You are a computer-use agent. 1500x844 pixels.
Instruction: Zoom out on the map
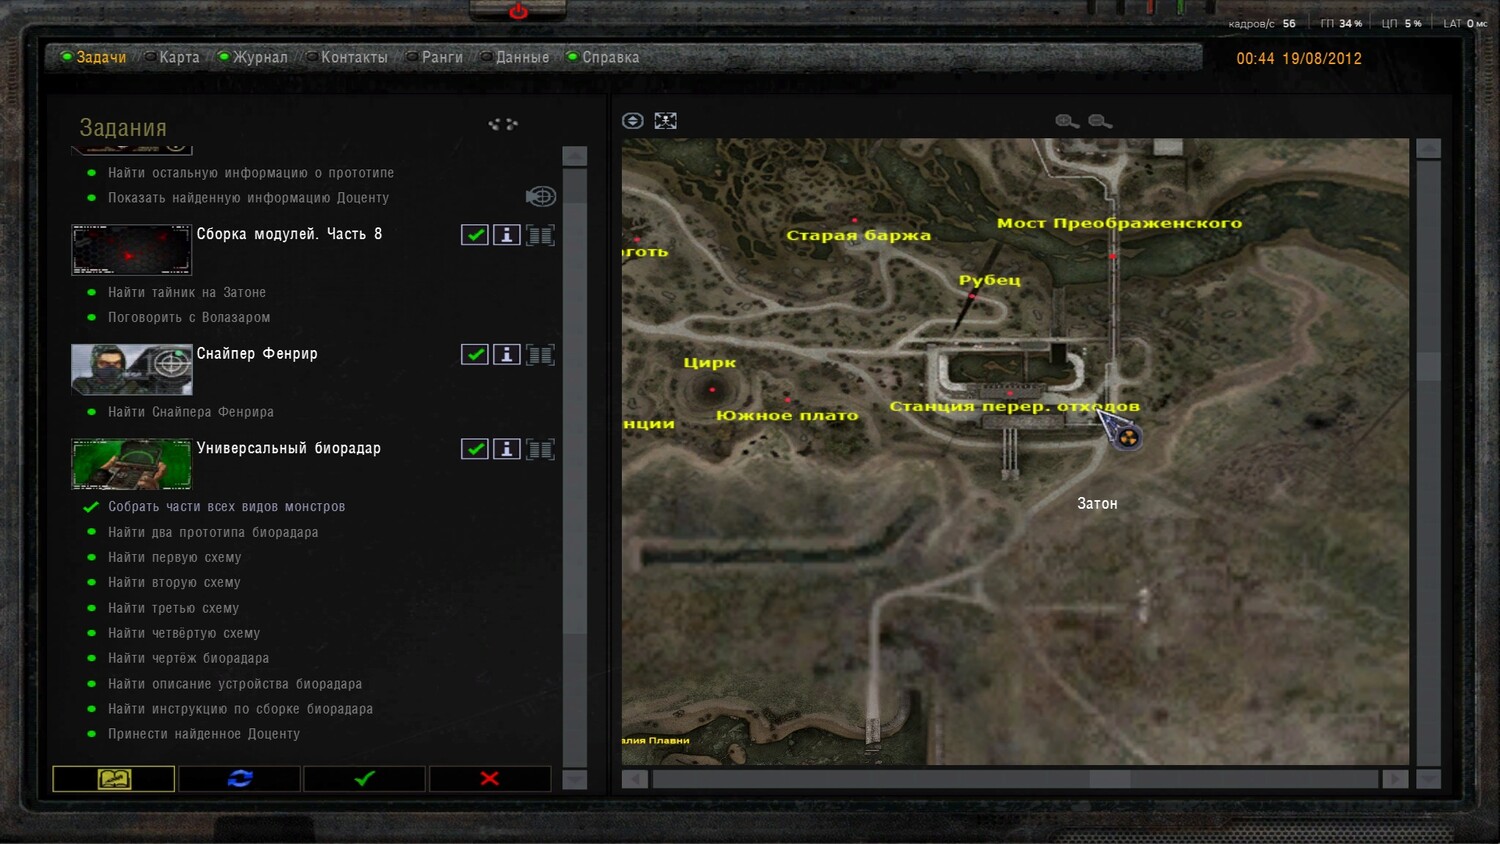pos(1100,121)
